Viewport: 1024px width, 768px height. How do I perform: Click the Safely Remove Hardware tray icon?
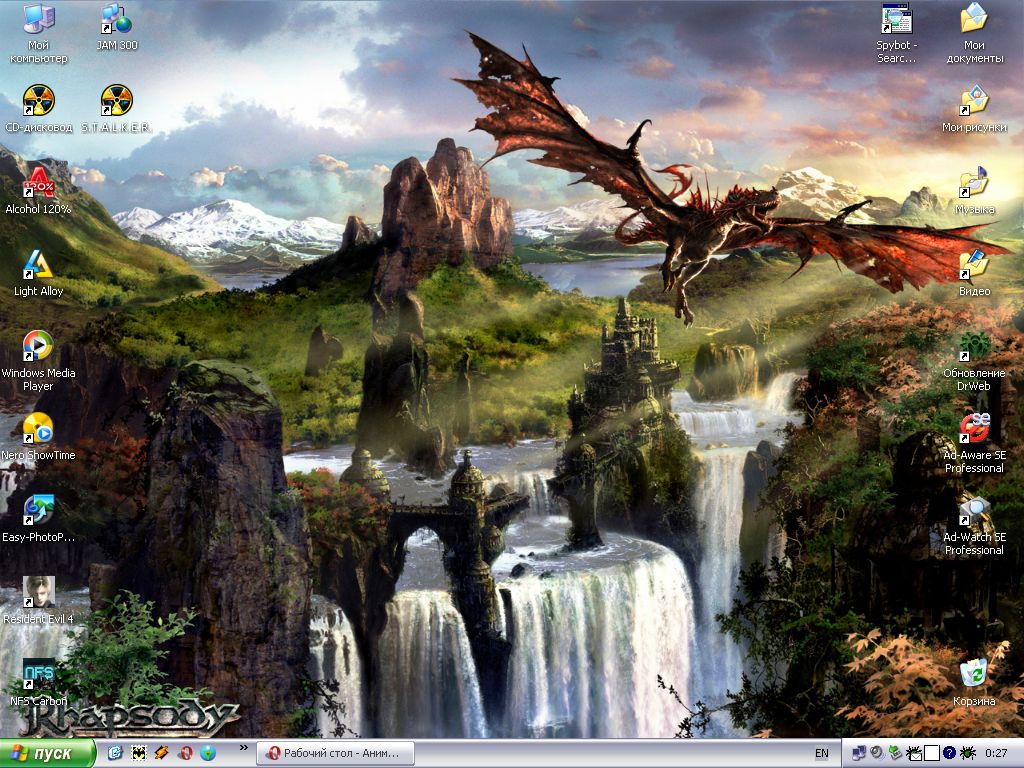pos(895,754)
